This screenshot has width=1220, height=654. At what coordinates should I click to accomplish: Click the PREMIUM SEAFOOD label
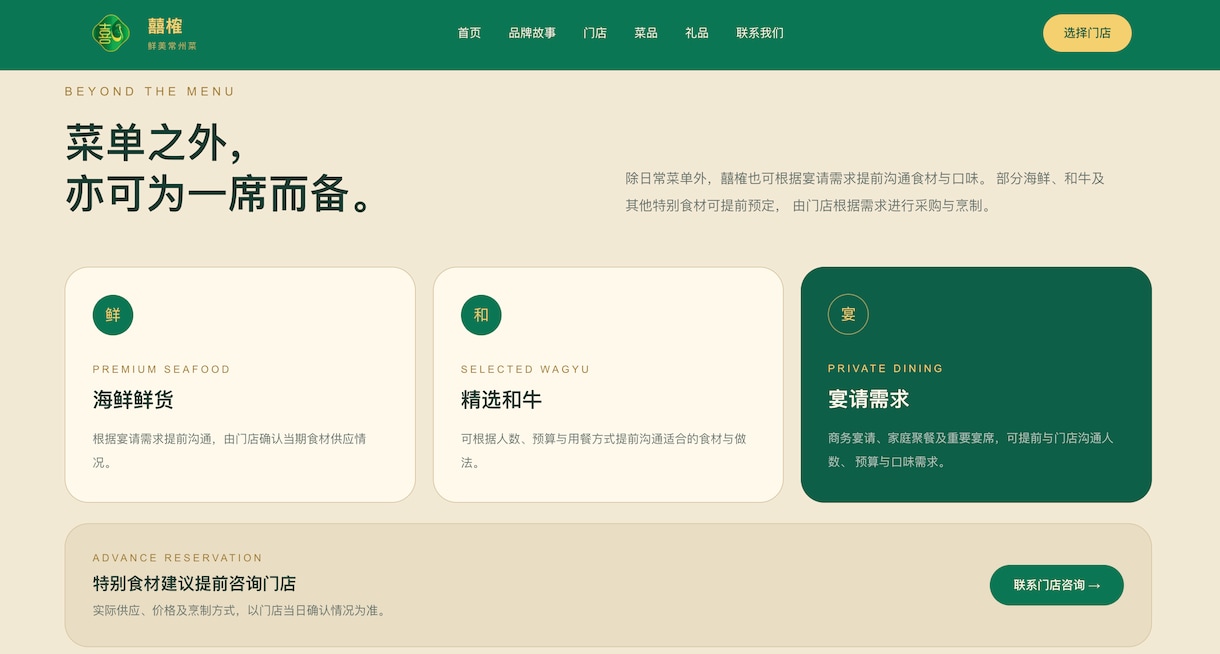[162, 369]
